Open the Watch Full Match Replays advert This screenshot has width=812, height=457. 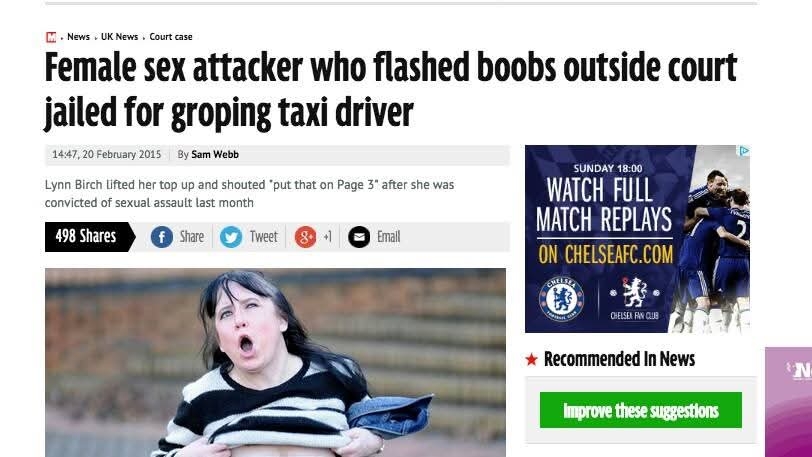coord(637,239)
